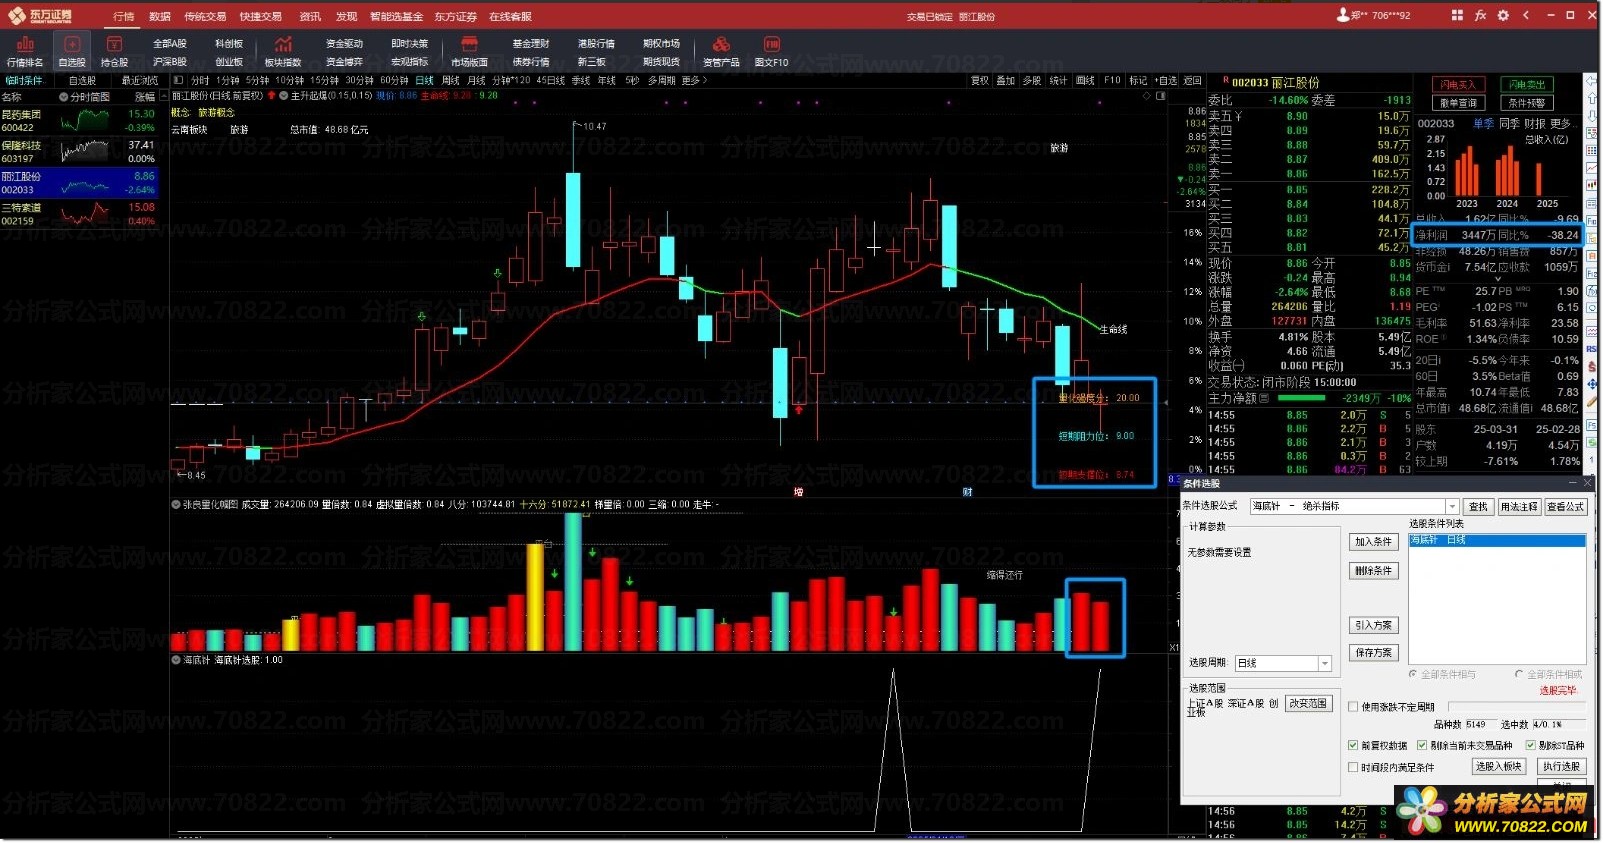Click the back arrow icon in title bar
The image size is (1604, 843).
tap(1526, 15)
